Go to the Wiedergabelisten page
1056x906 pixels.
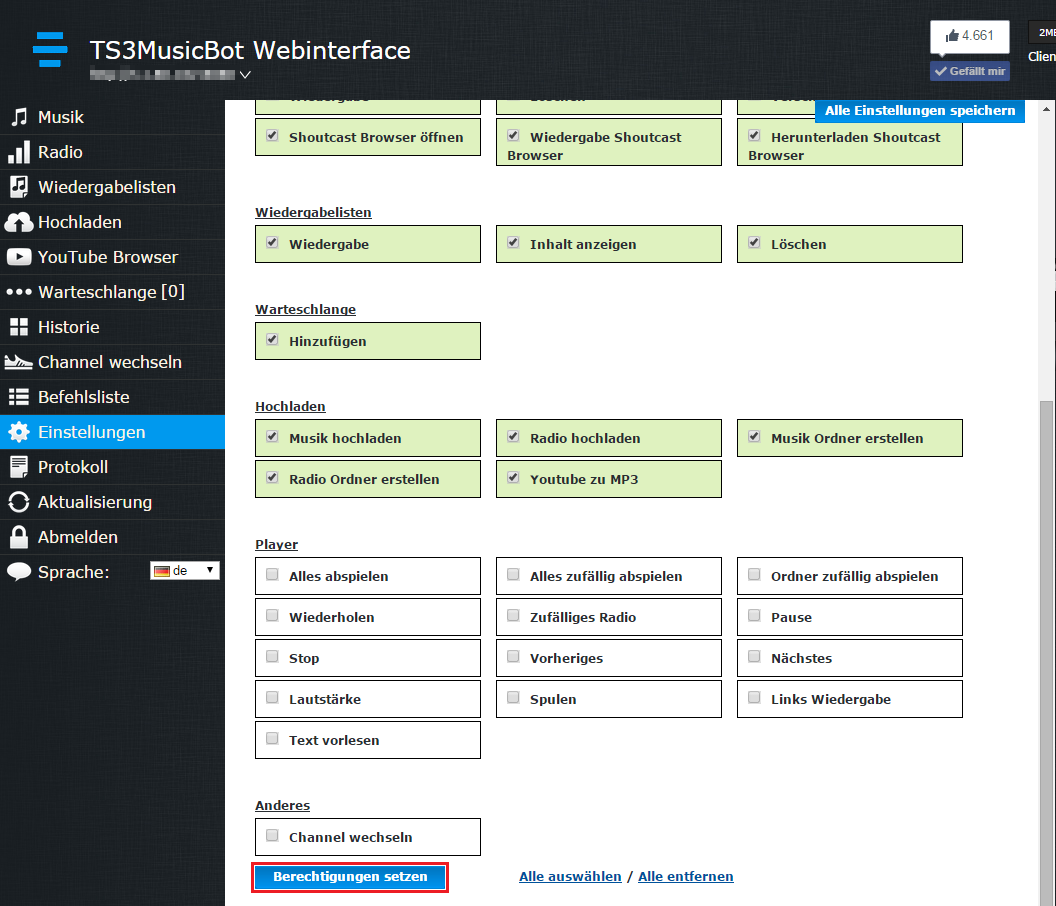[112, 187]
